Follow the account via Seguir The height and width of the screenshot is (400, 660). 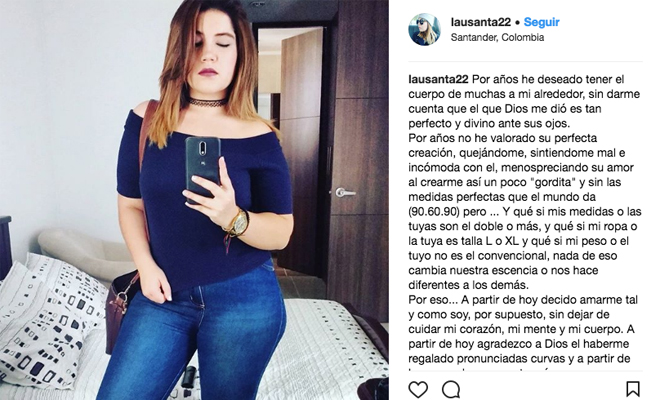click(x=541, y=22)
